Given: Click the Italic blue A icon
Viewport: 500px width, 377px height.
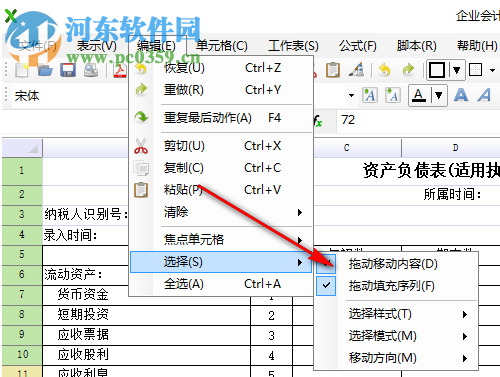Looking at the screenshot, I should (484, 95).
